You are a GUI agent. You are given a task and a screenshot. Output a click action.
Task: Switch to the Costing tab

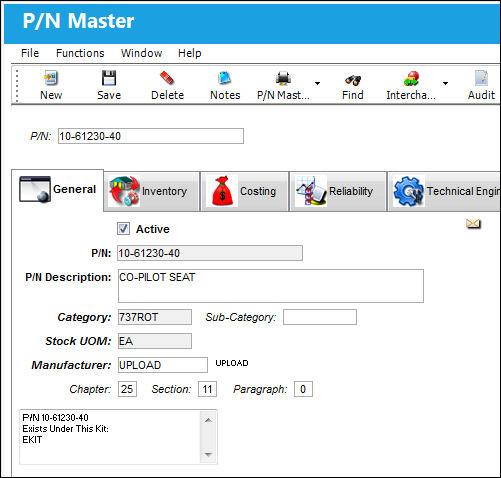point(244,191)
